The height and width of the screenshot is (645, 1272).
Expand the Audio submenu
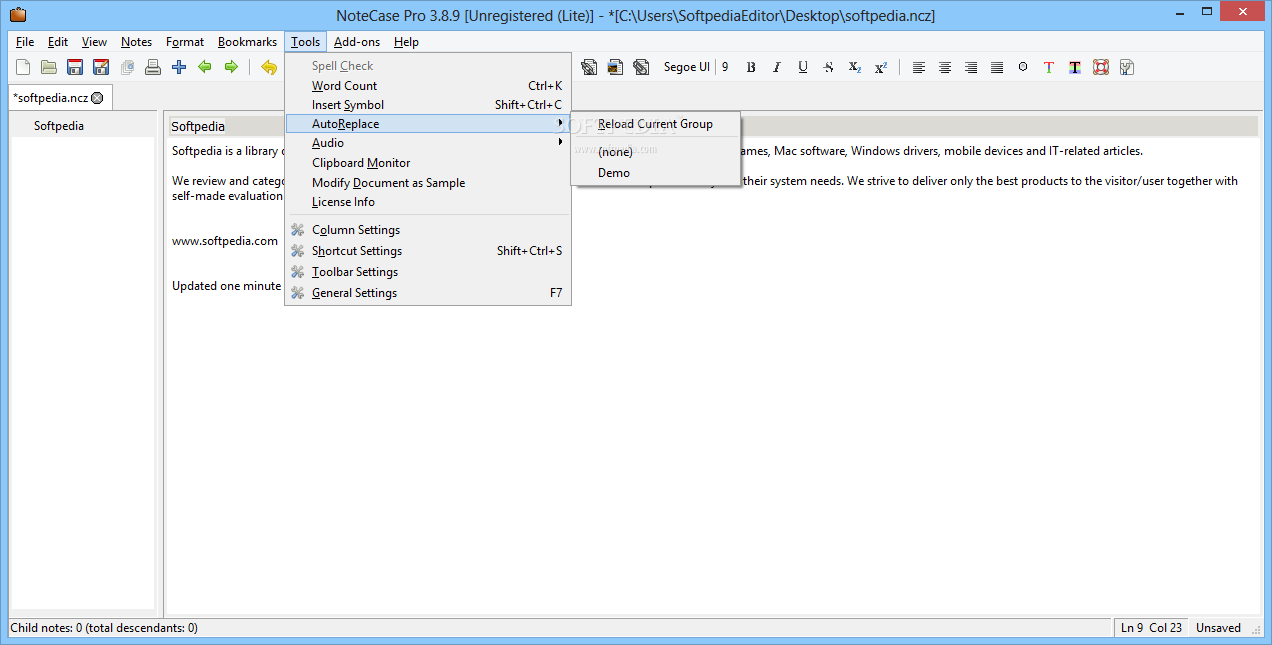click(428, 143)
